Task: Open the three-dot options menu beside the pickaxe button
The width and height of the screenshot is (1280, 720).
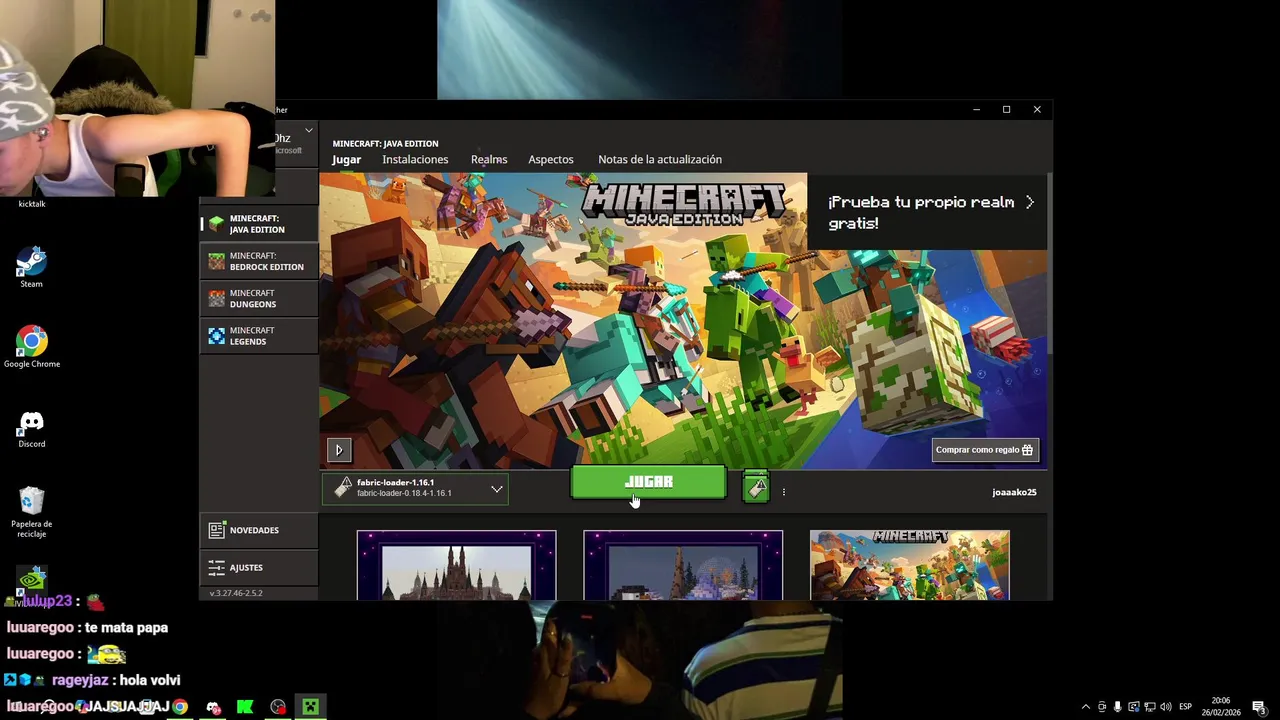Action: point(784,492)
